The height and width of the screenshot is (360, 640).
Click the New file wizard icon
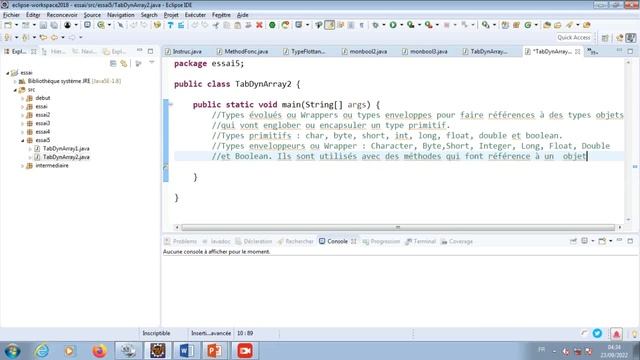tap(8, 25)
